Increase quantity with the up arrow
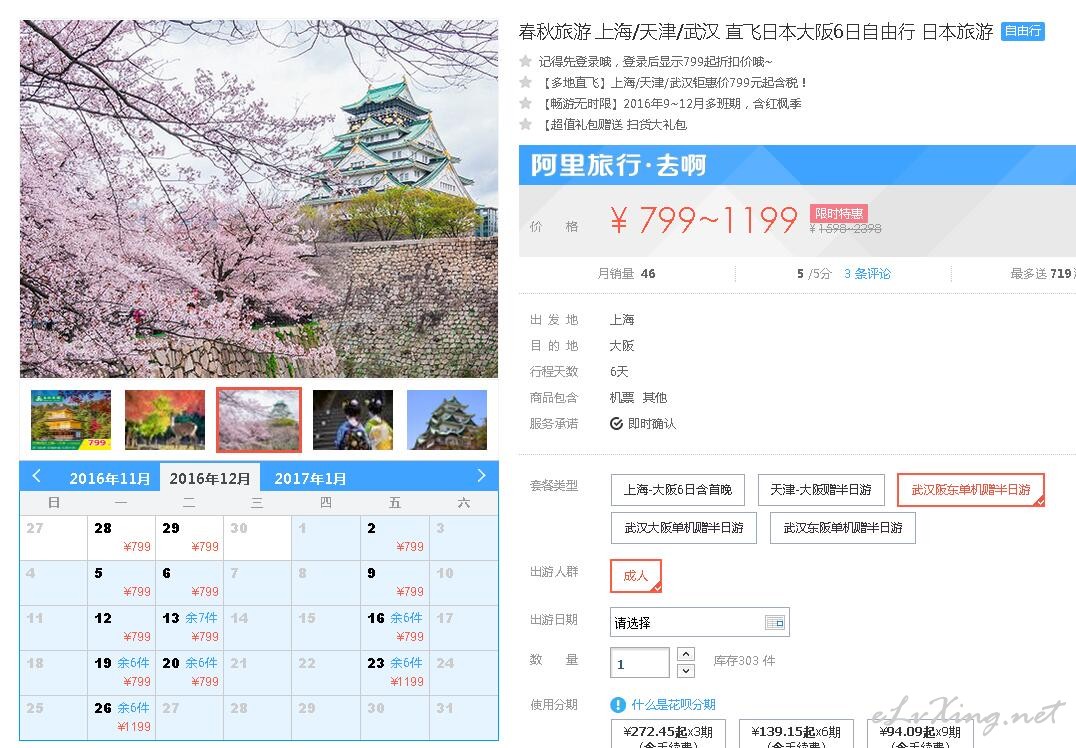1076x748 pixels. click(686, 654)
